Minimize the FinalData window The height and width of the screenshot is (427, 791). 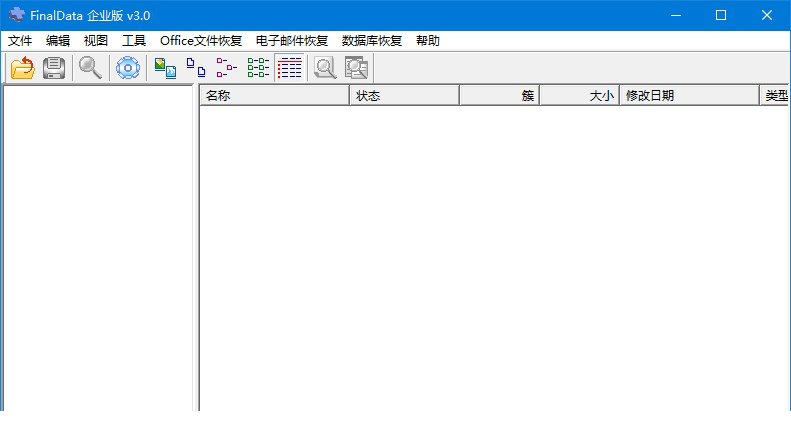[676, 15]
